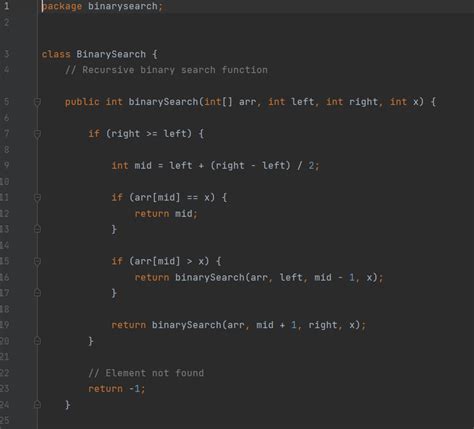Click the 'mid - 1' argument in recursive call
Image resolution: width=474 pixels, height=429 pixels.
(334, 277)
